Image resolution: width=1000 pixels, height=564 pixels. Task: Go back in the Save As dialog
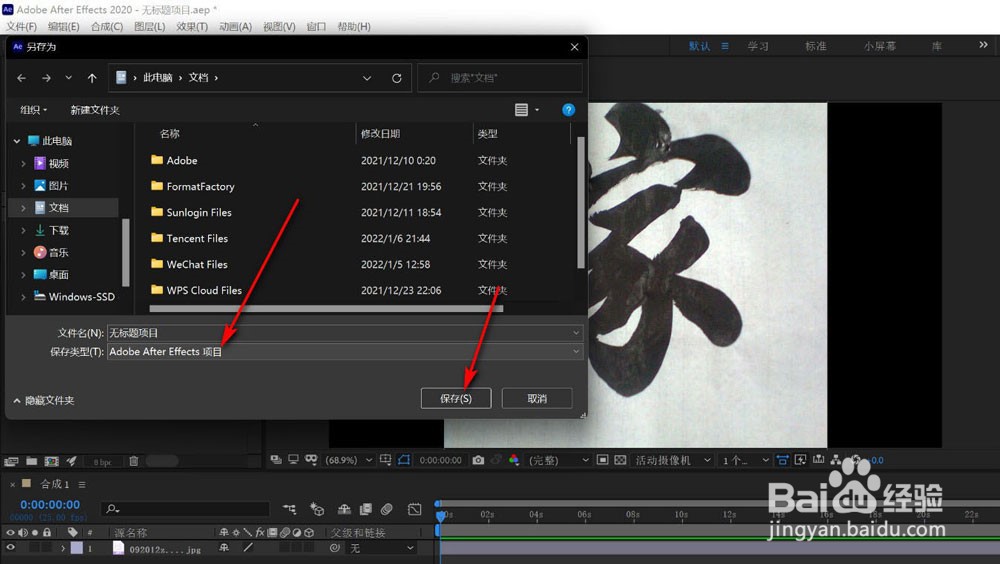(x=21, y=78)
